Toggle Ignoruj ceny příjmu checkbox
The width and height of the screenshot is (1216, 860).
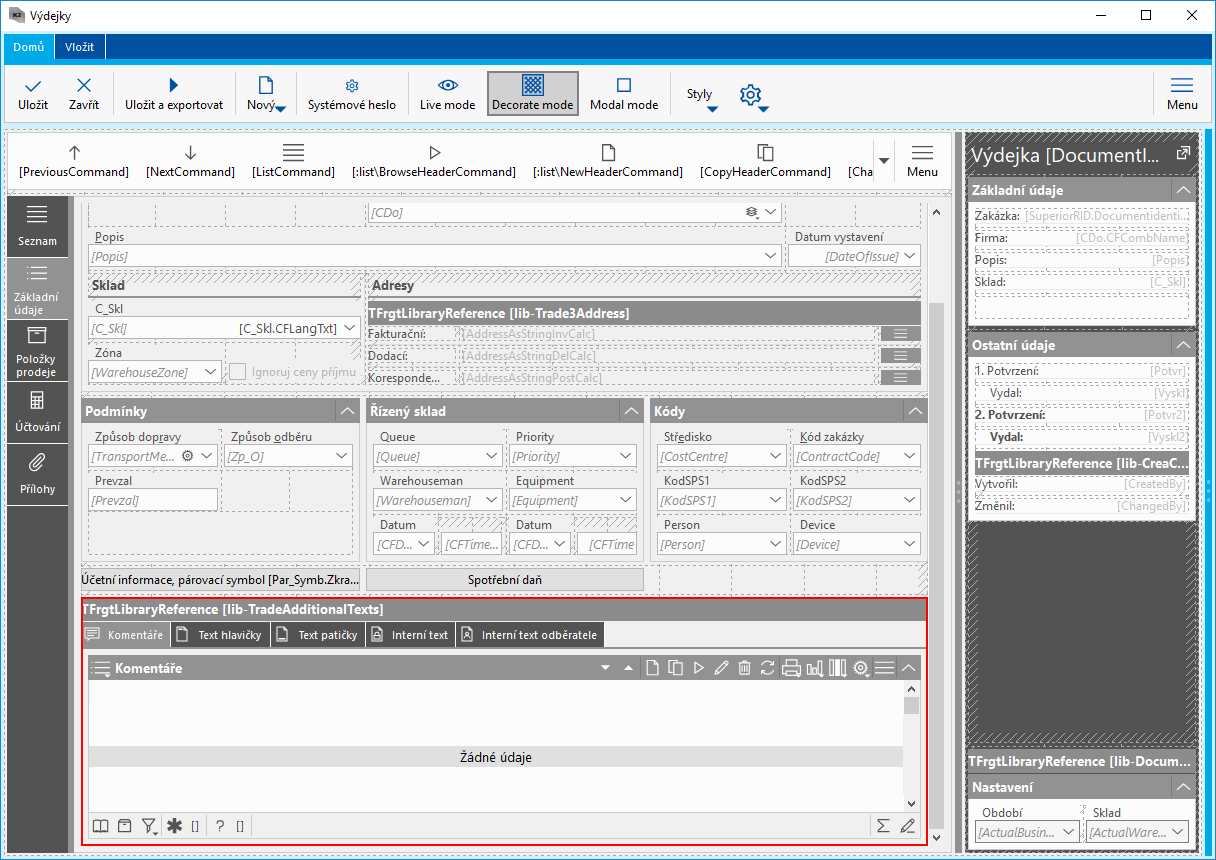pyautogui.click(x=238, y=372)
